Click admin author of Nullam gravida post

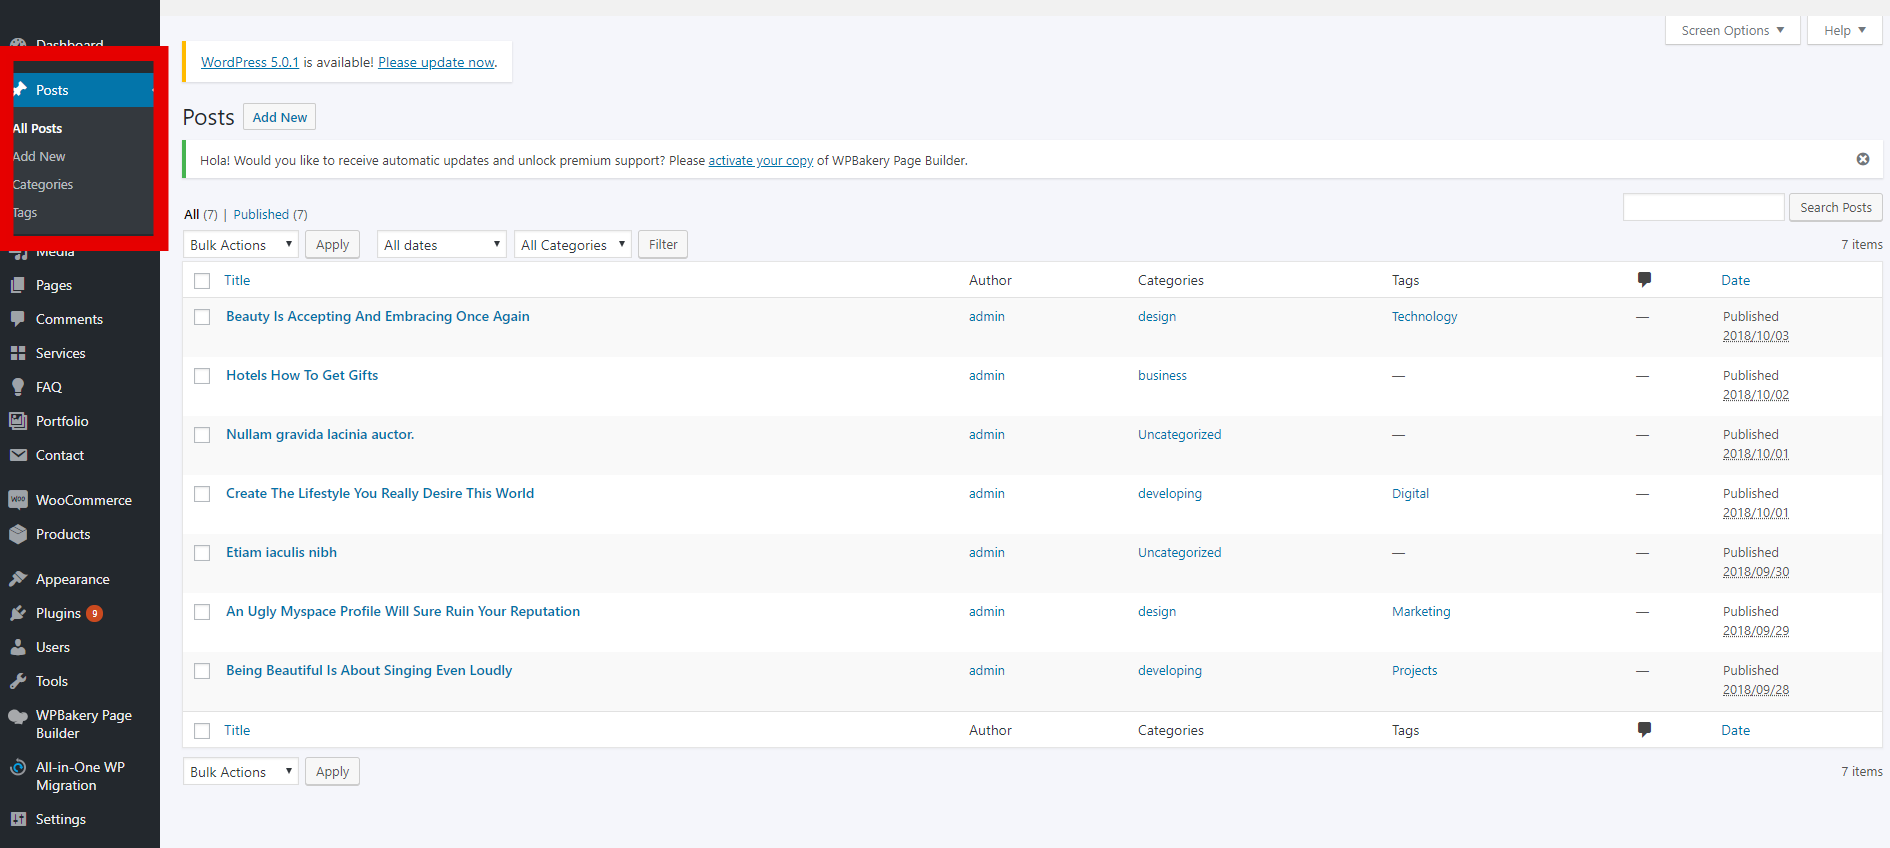(x=987, y=434)
